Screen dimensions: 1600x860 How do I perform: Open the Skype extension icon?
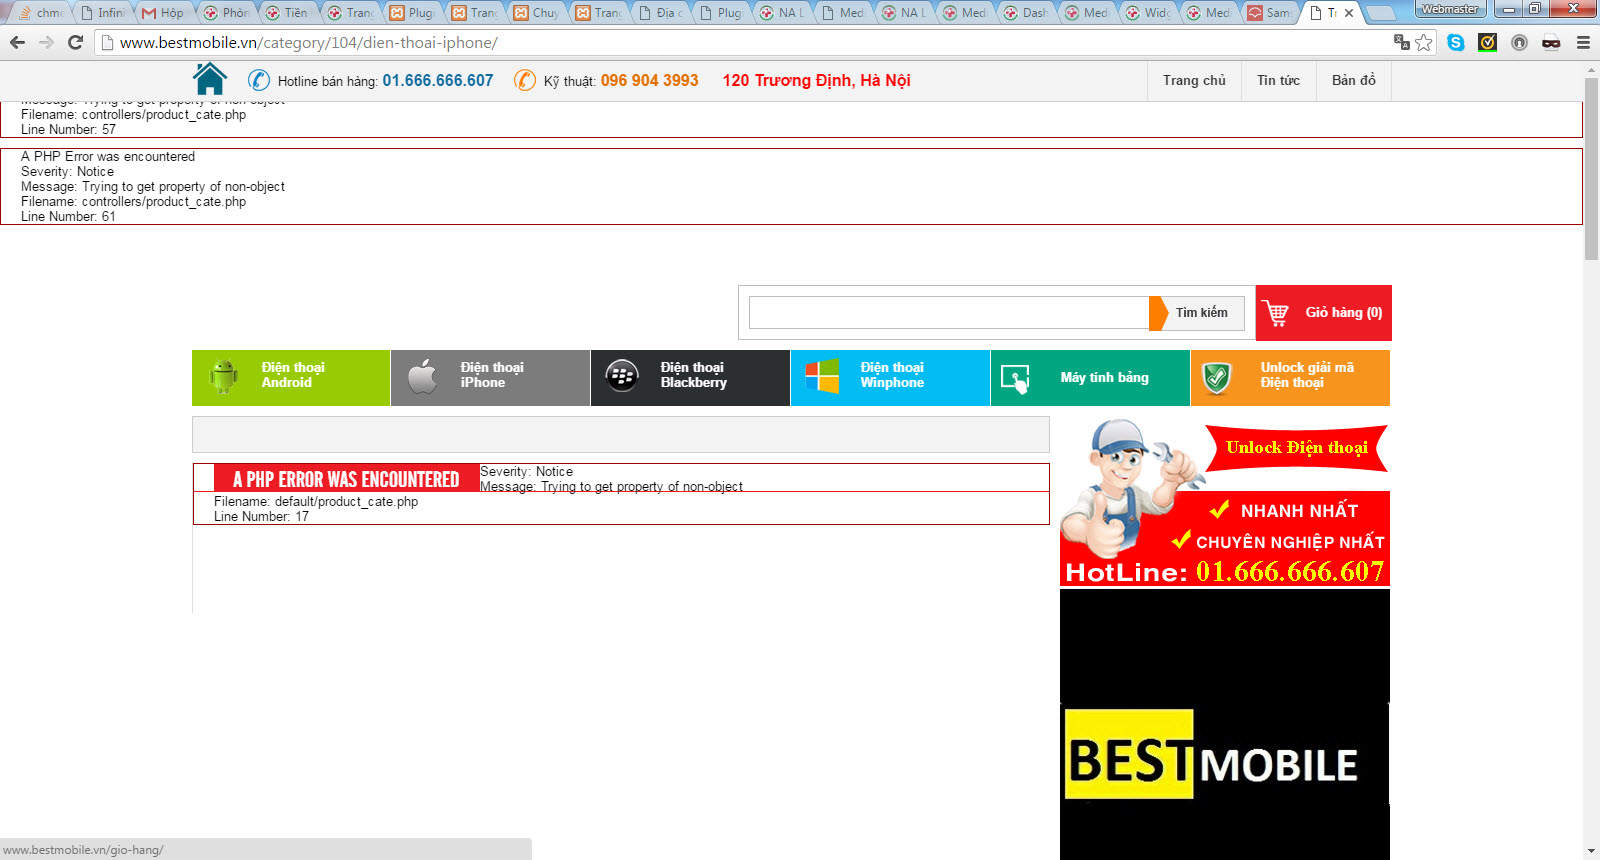[x=1456, y=42]
